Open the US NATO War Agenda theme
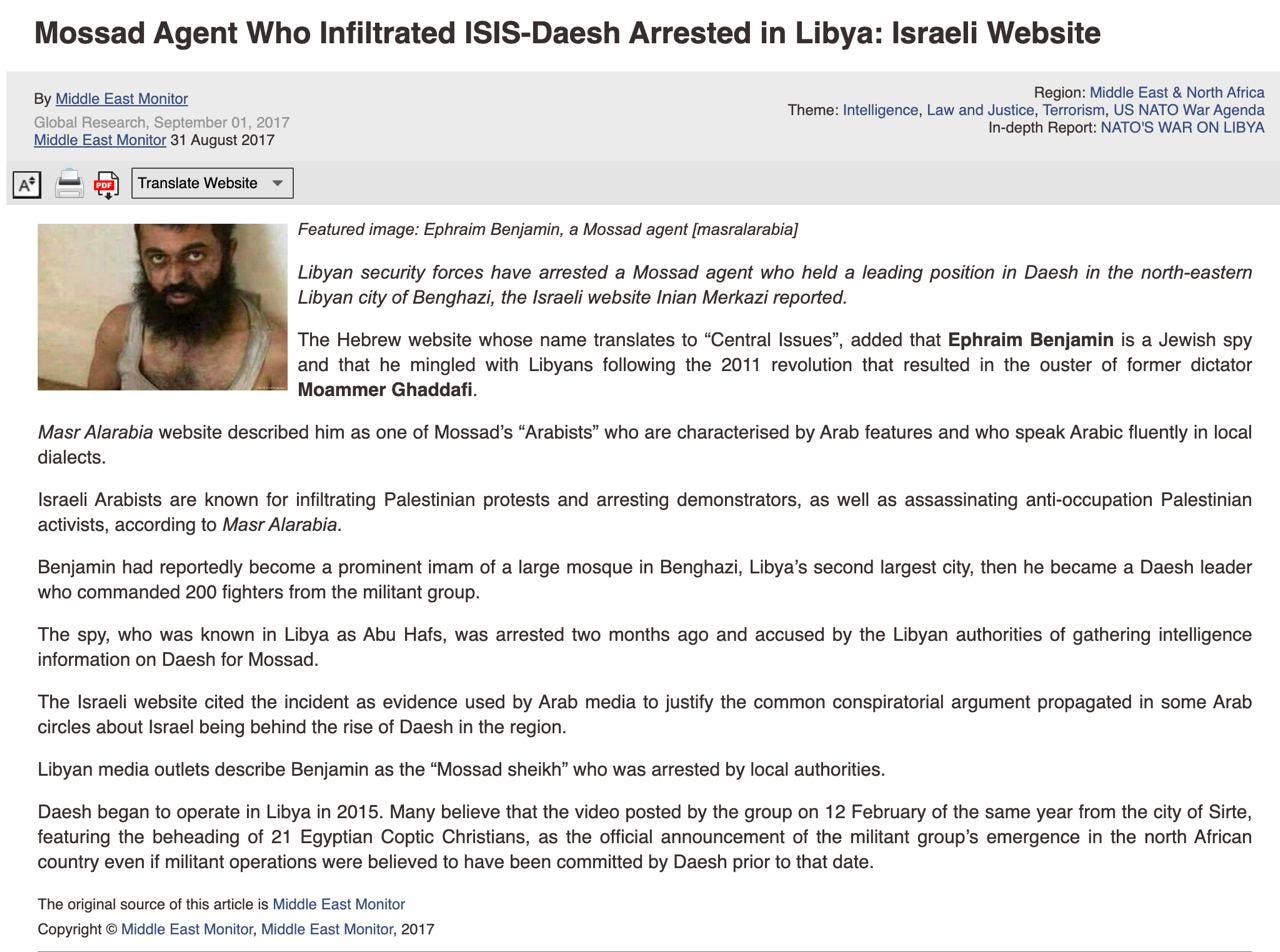Viewport: 1280px width, 952px height. [x=1189, y=110]
